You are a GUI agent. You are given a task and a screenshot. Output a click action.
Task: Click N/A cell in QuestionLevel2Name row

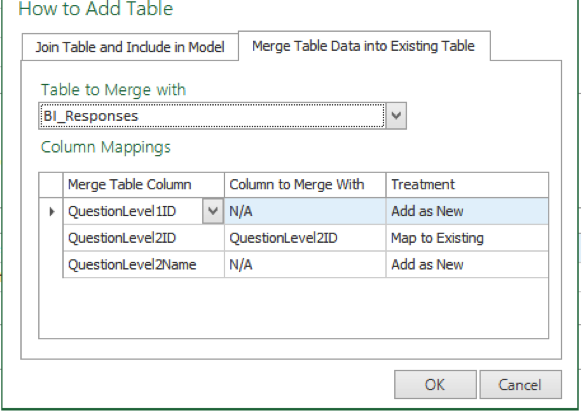click(x=305, y=265)
